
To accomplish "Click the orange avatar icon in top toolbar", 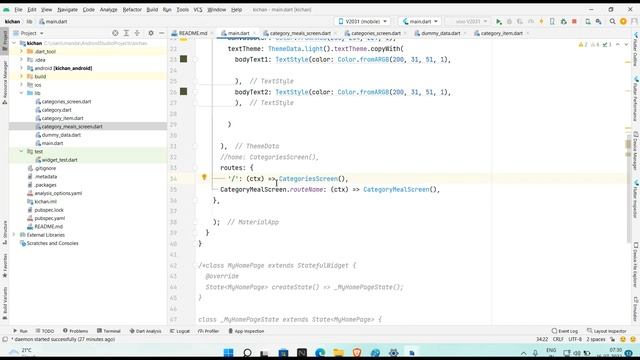I will click(x=623, y=21).
